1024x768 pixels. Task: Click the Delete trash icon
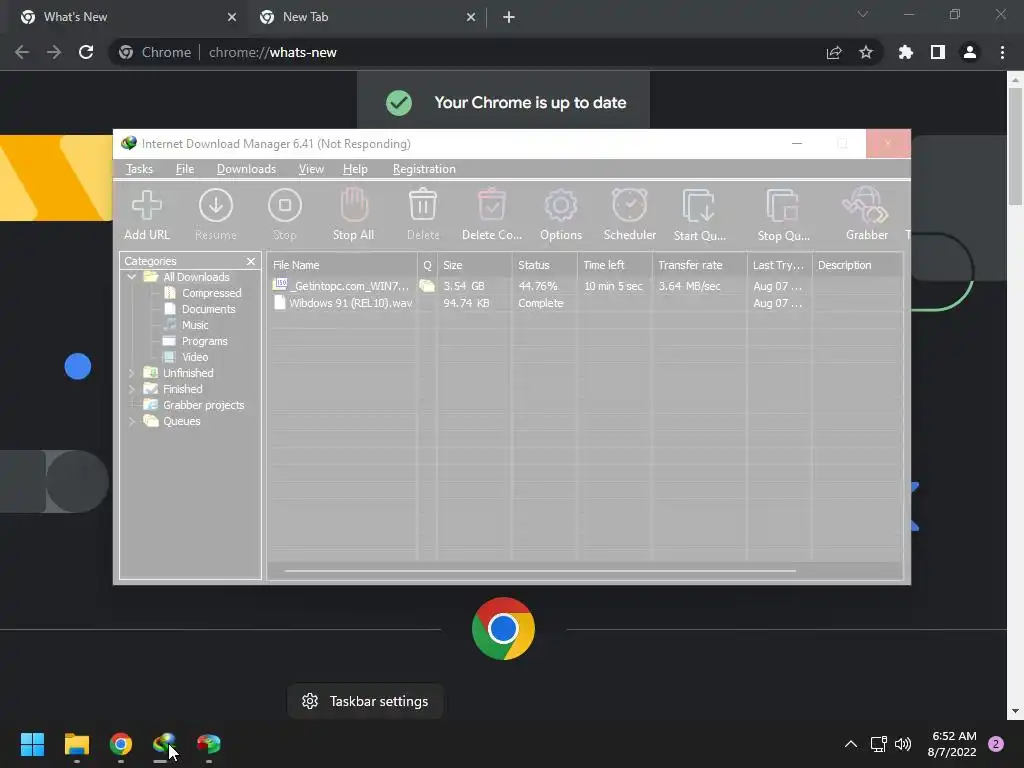[423, 215]
